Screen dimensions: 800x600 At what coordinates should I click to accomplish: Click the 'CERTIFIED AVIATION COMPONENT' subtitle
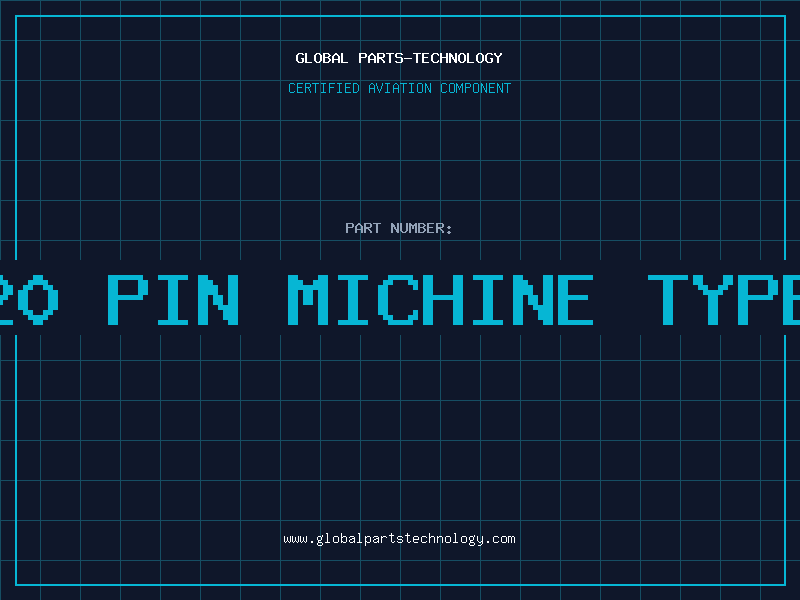coord(399,88)
